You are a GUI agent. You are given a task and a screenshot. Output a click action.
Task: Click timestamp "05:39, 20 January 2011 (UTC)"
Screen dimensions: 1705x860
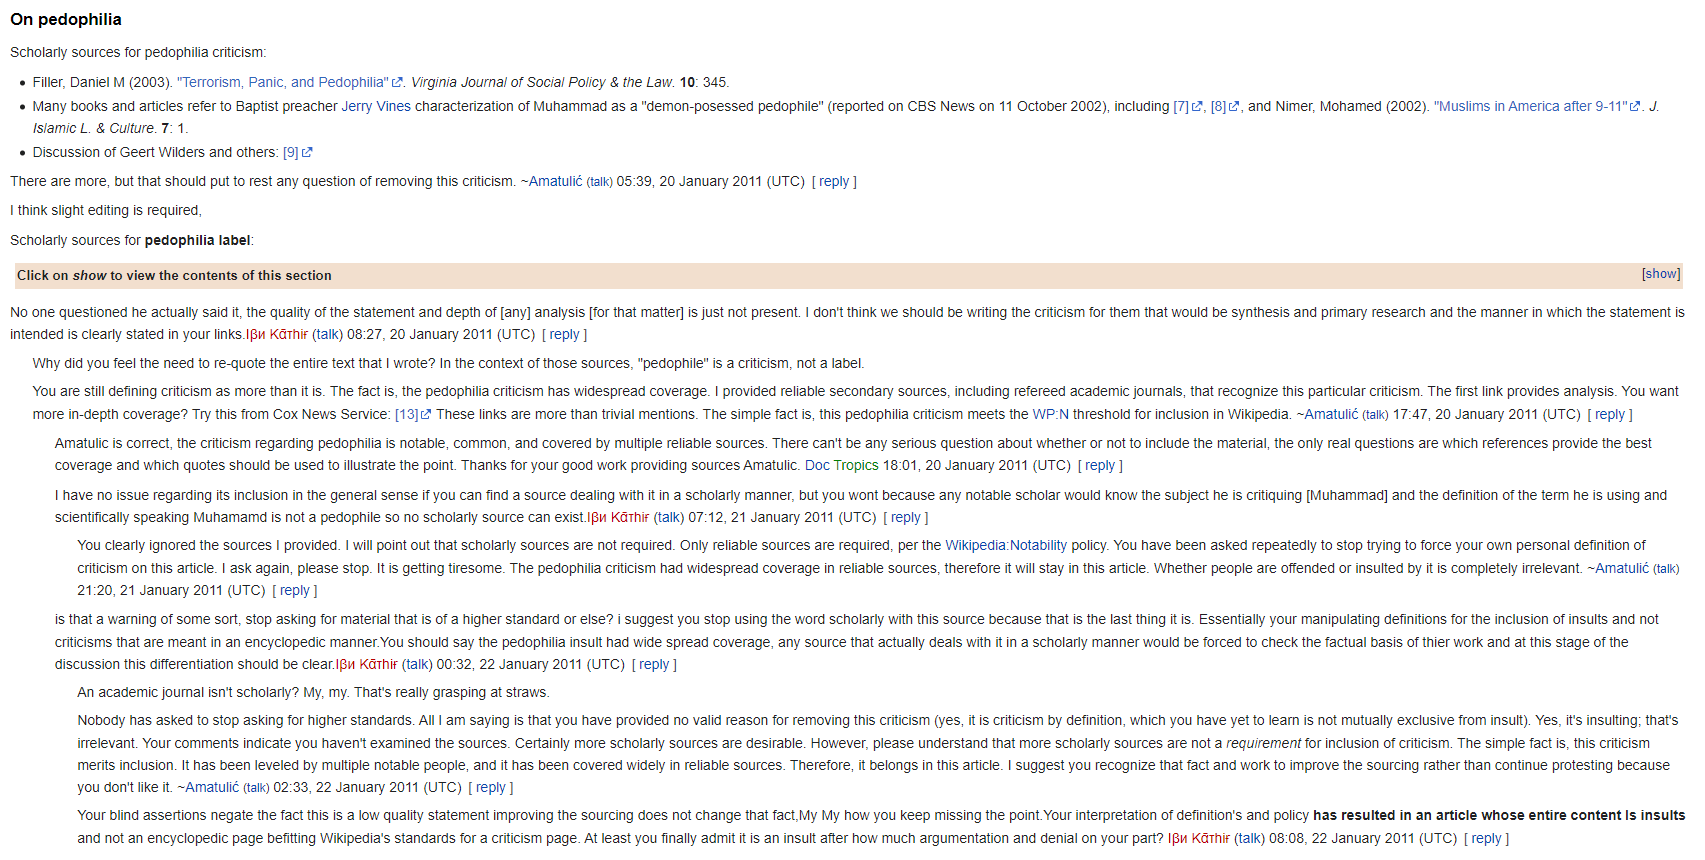[x=710, y=181]
